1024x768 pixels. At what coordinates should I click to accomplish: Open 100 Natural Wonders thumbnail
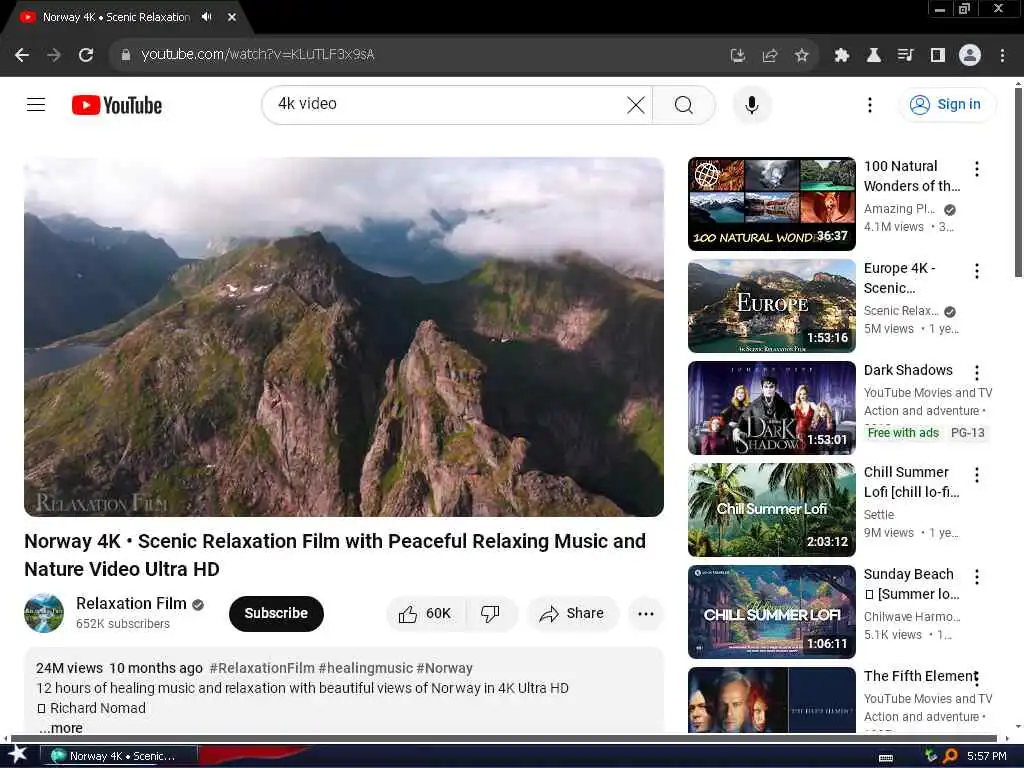[x=771, y=204]
